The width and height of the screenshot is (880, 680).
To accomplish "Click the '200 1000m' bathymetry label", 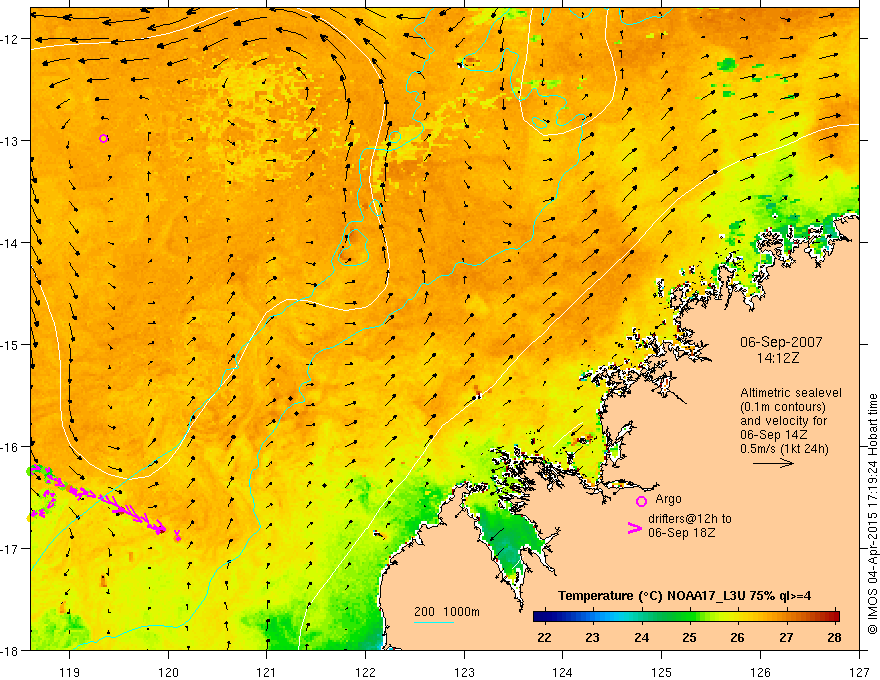I will pyautogui.click(x=447, y=612).
